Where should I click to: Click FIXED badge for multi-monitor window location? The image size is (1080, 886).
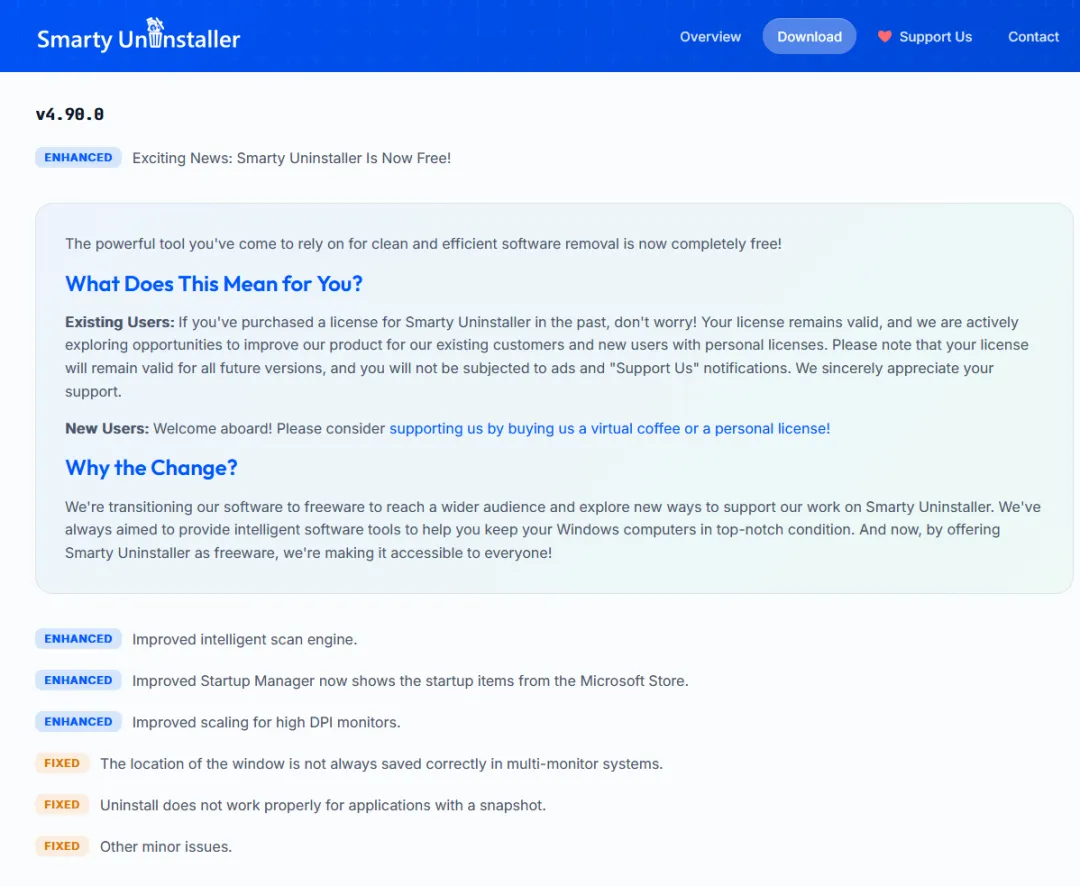[62, 763]
